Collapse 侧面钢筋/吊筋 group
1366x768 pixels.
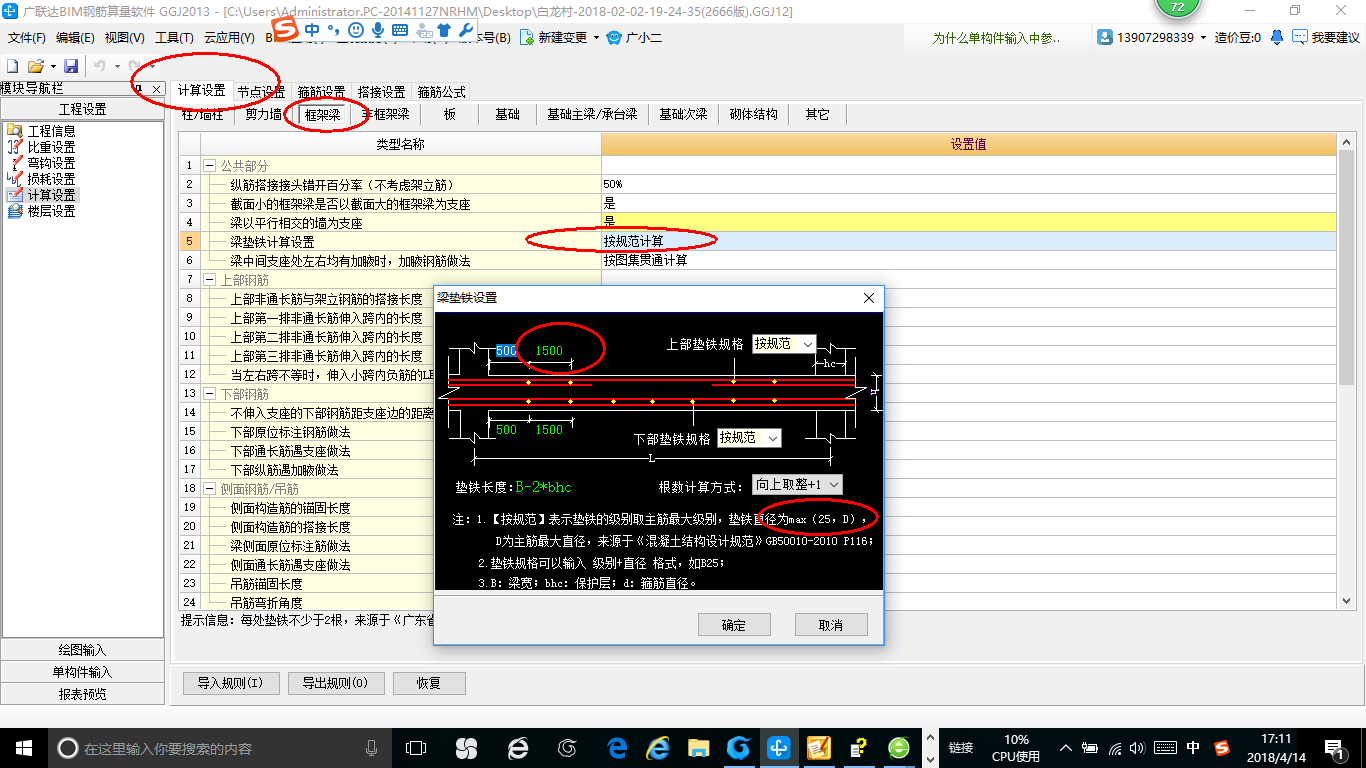click(210, 489)
